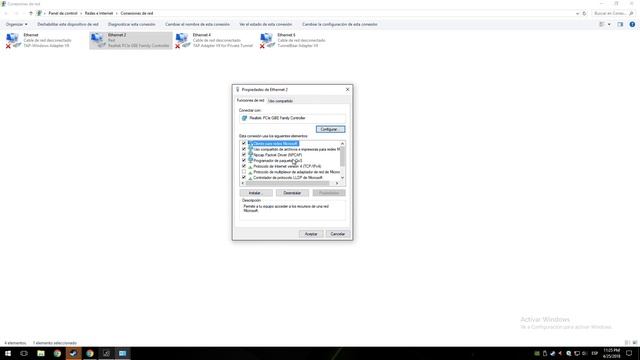Close the Propiedades de Ethernet 2 dialog
640x360 pixels.
click(347, 89)
